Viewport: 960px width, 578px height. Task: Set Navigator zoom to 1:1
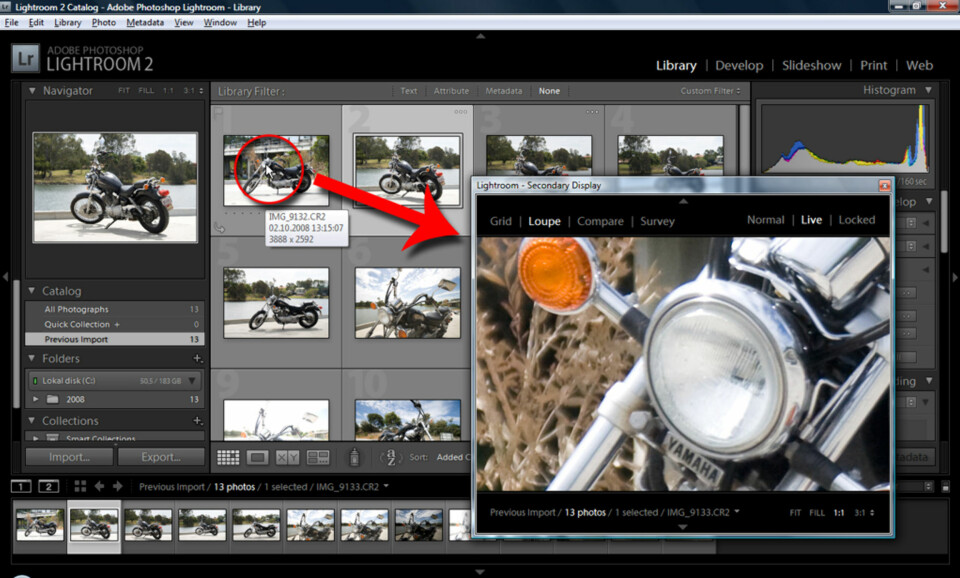point(168,91)
